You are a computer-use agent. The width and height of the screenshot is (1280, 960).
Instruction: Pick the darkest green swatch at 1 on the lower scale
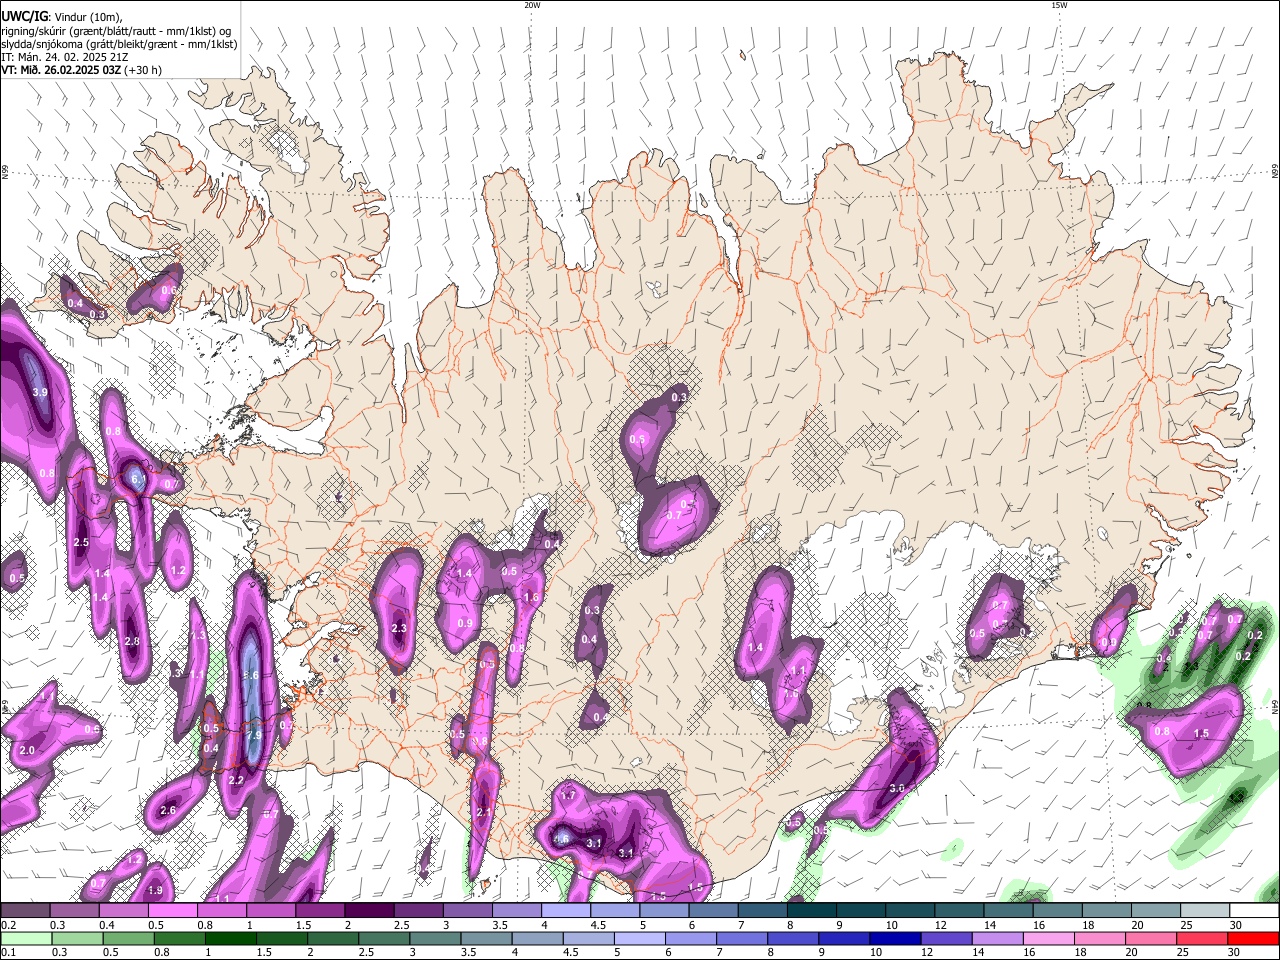click(x=229, y=938)
